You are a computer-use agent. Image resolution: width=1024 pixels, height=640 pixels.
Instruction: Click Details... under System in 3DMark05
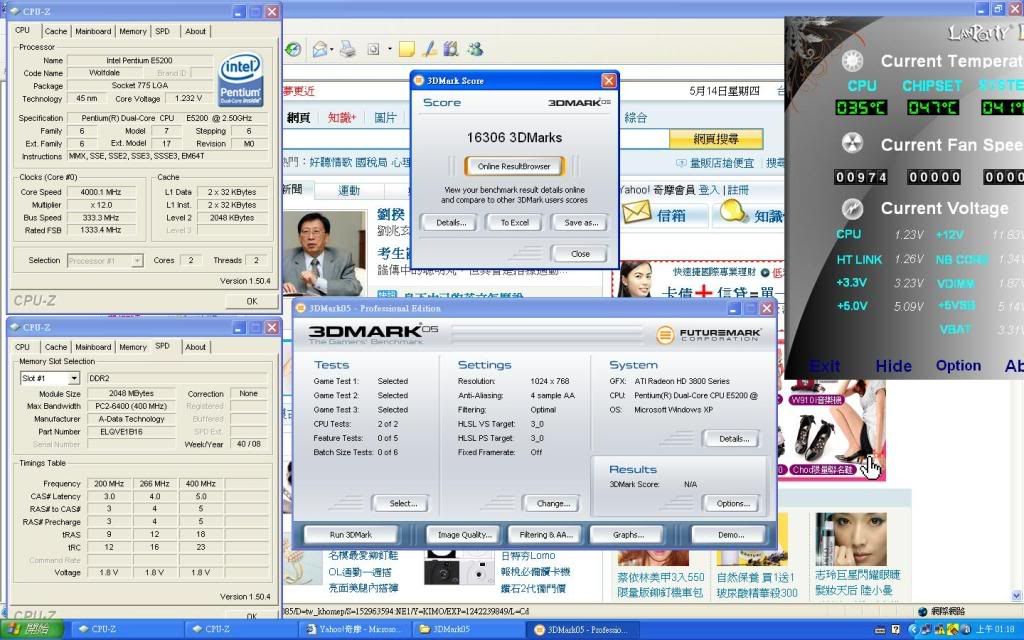733,439
